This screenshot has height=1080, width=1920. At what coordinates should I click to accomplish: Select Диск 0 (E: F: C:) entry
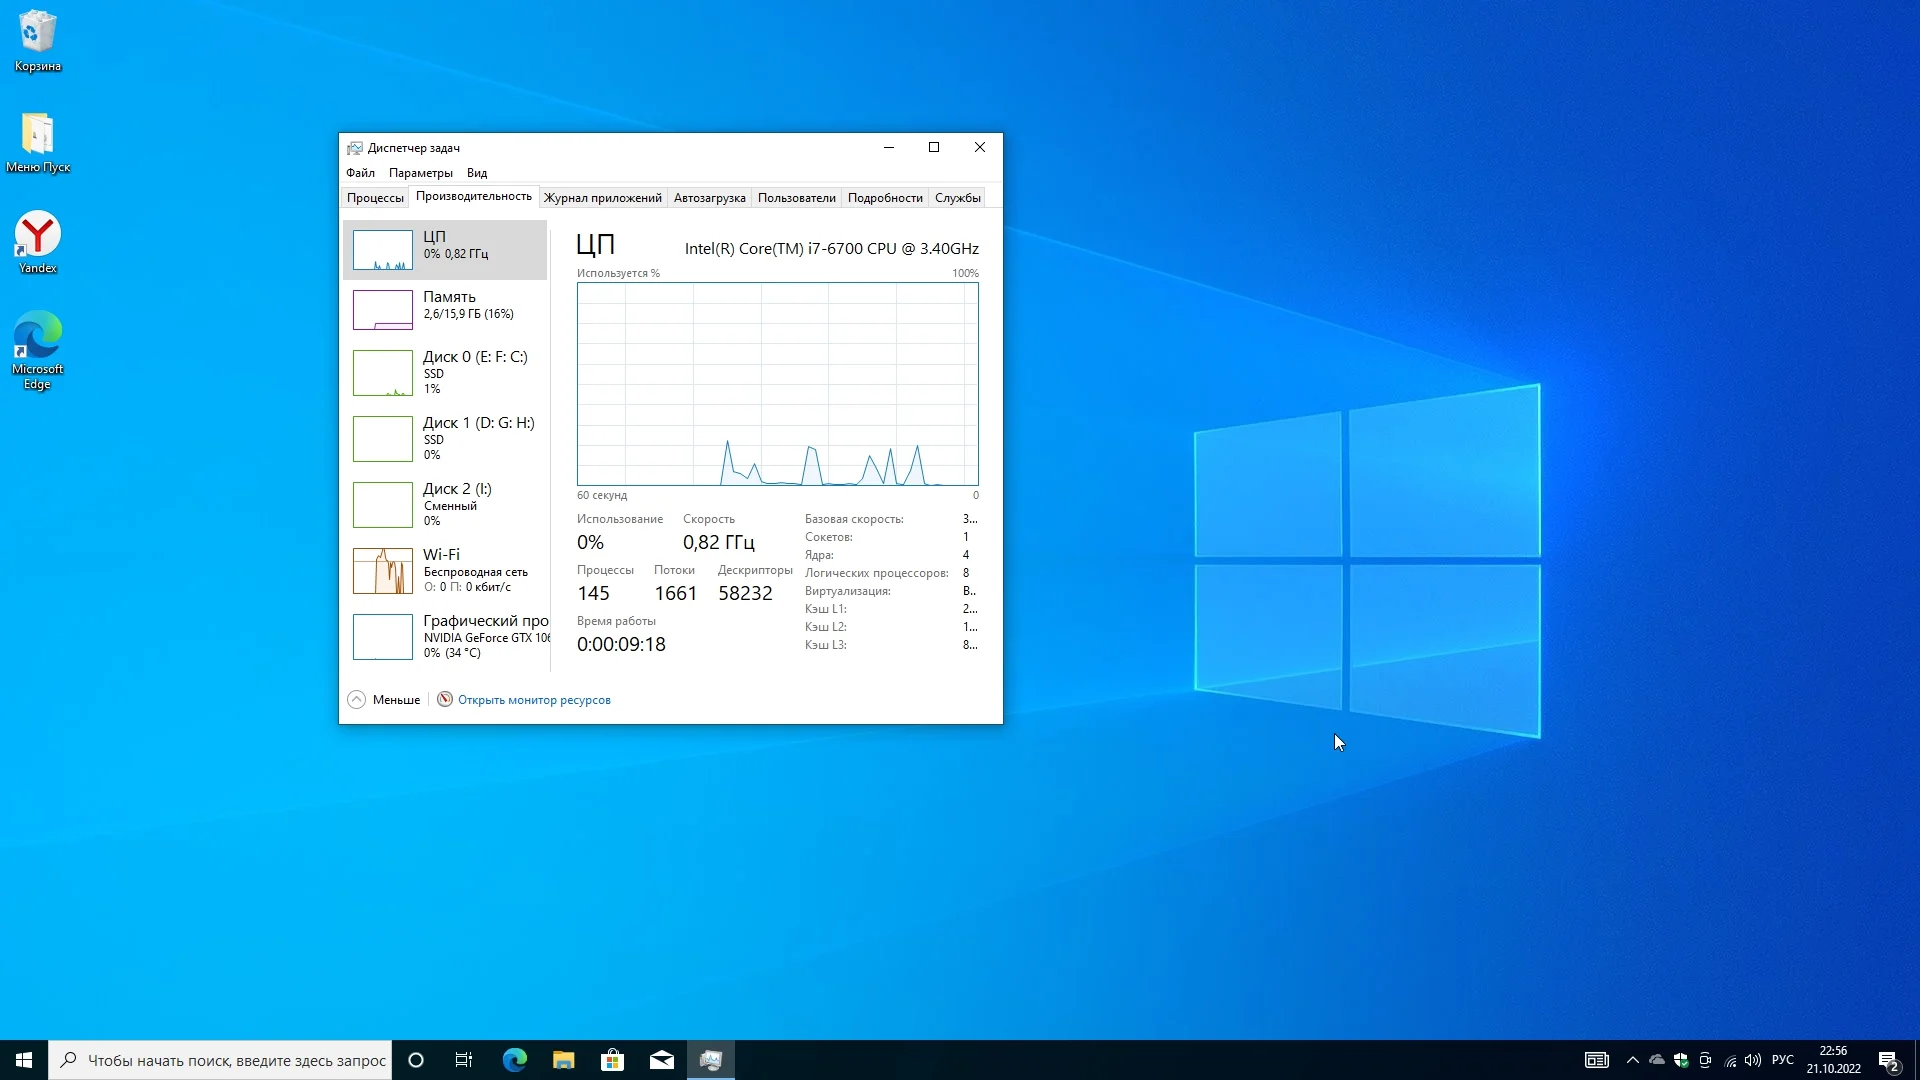(x=446, y=372)
